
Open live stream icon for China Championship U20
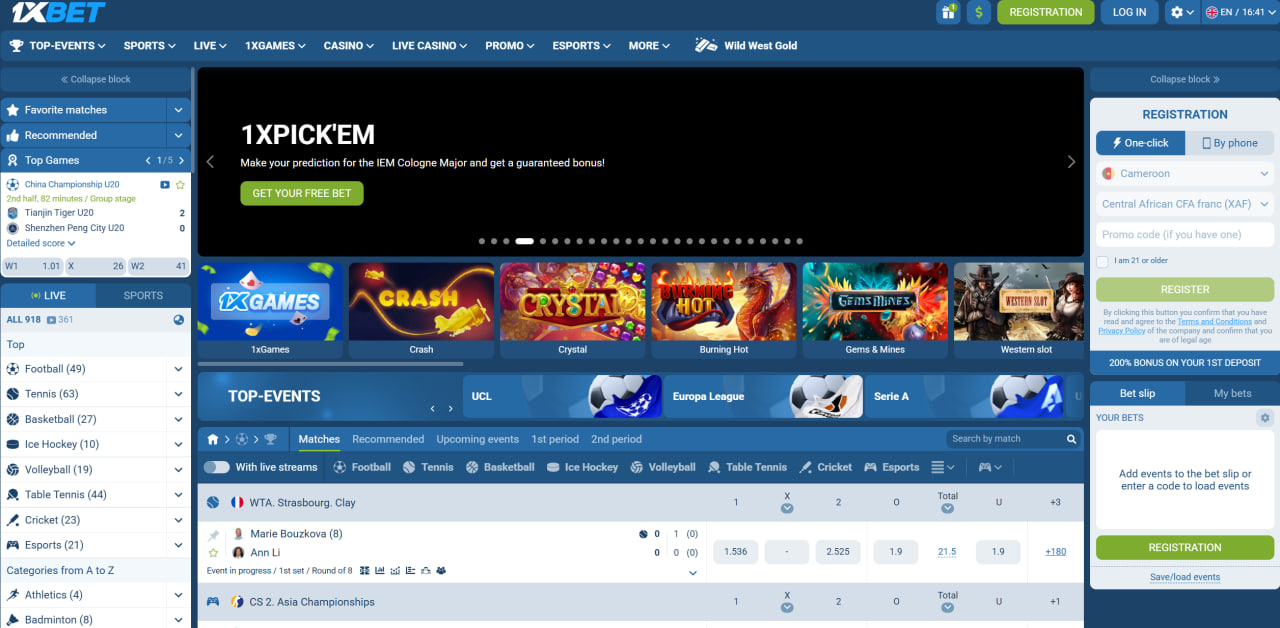click(x=165, y=185)
